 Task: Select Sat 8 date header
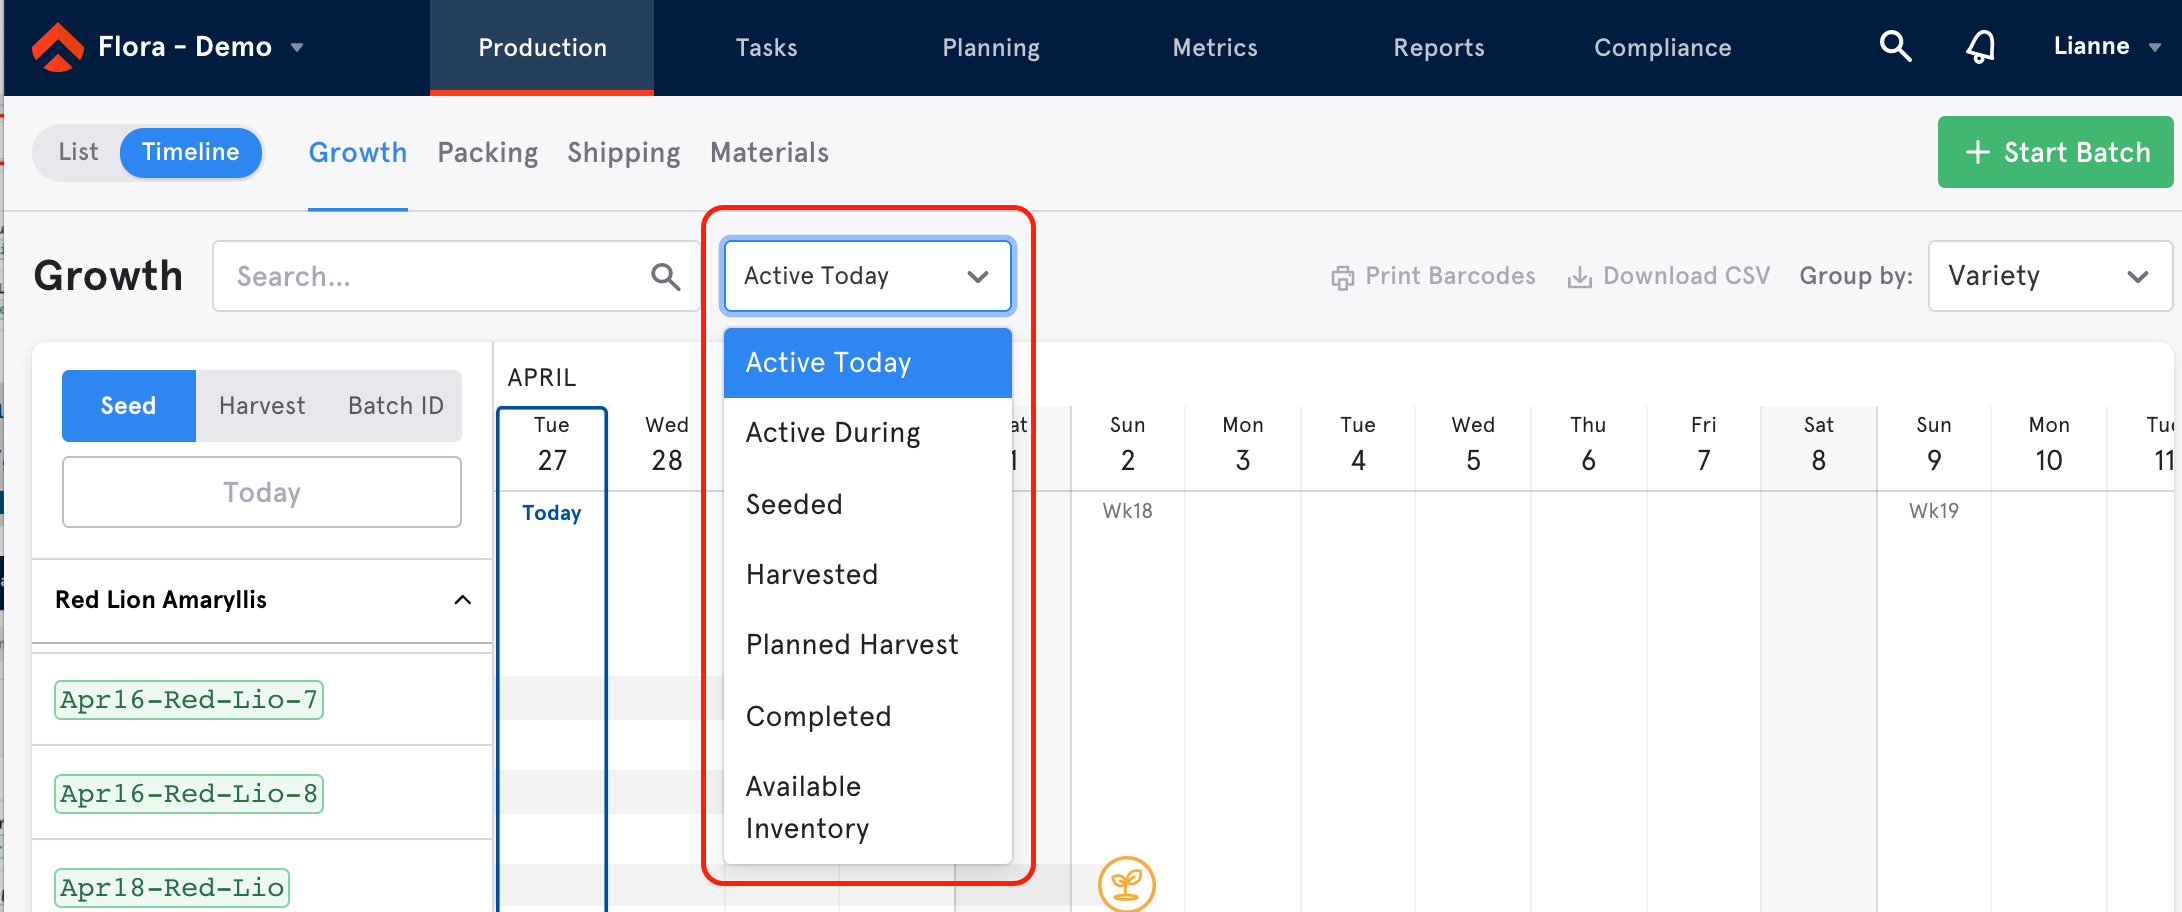(1819, 444)
